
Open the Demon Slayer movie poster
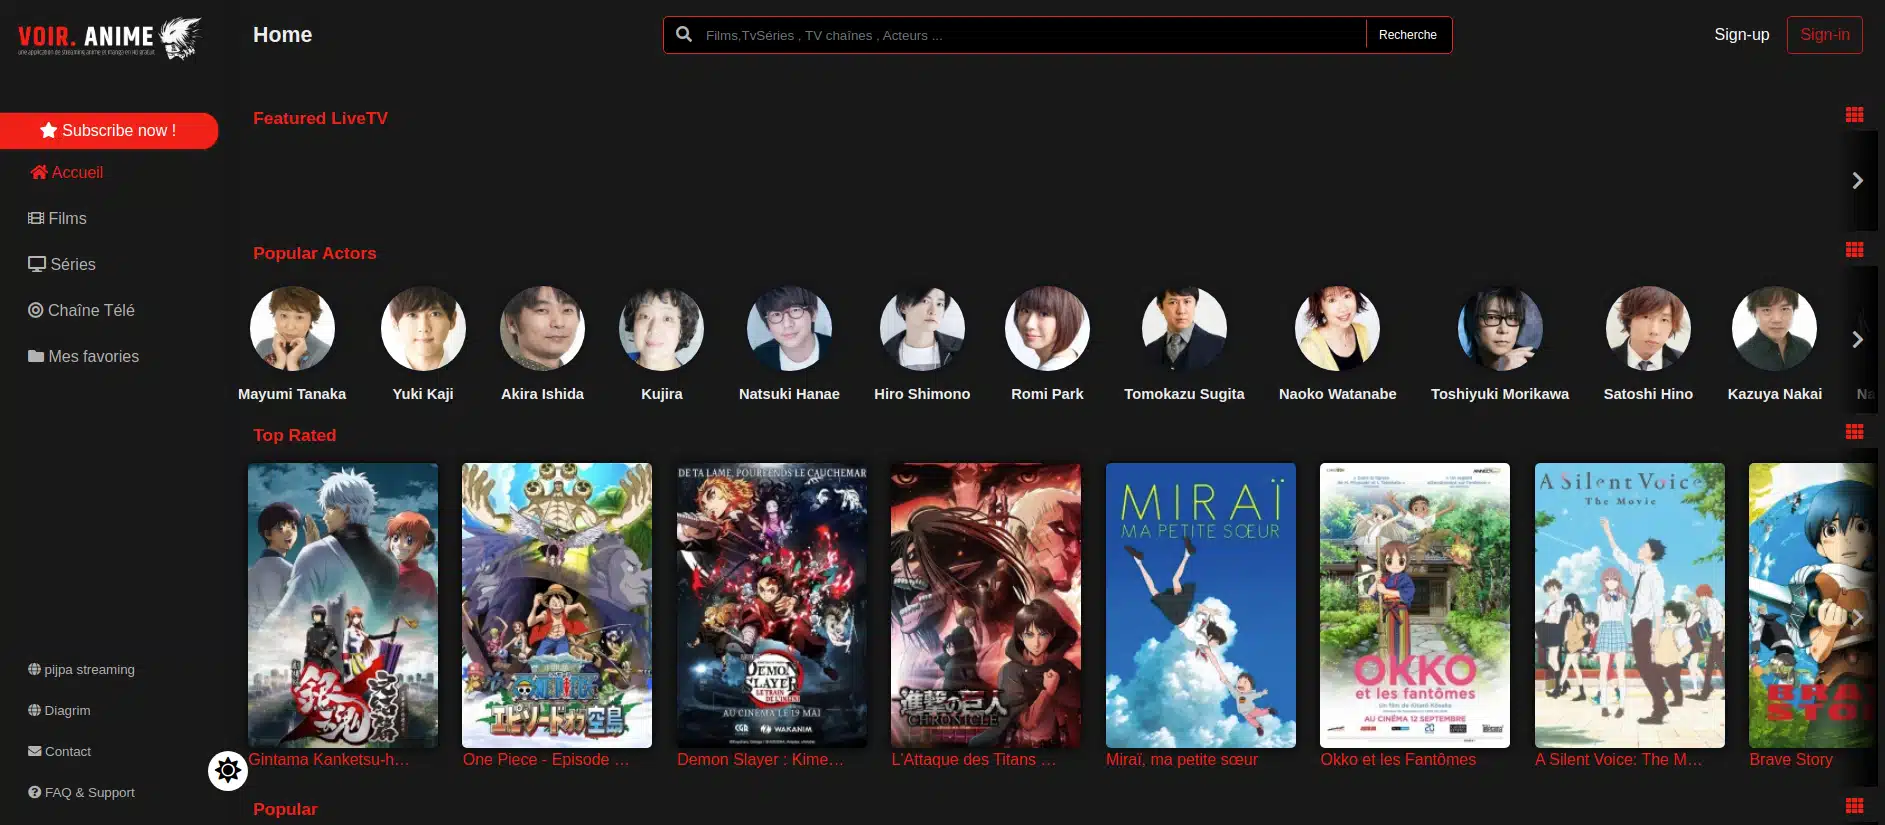(771, 605)
